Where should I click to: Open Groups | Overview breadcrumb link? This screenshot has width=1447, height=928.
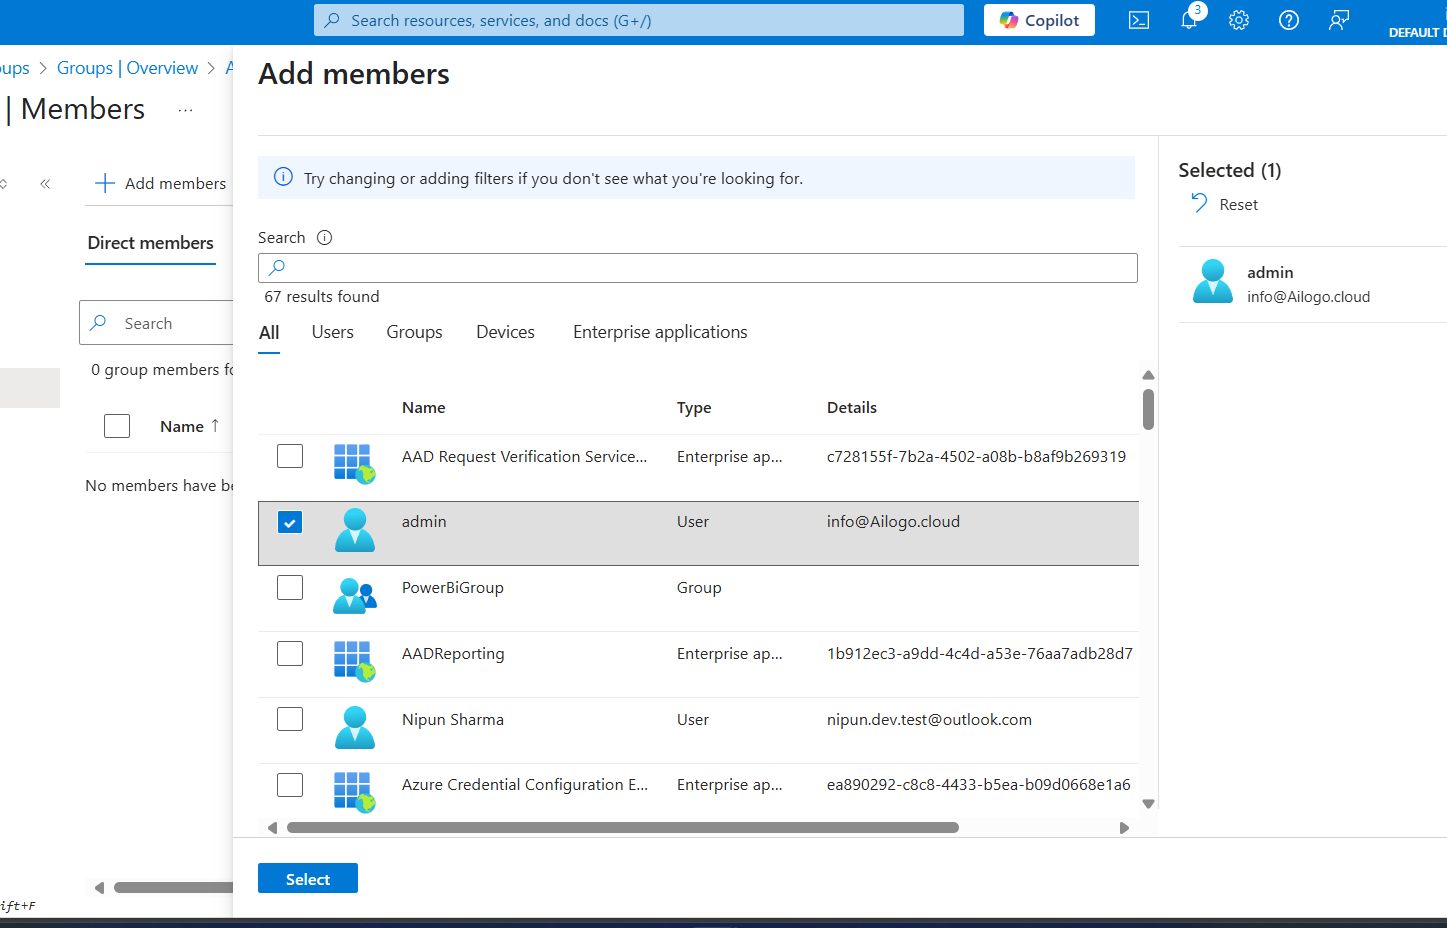[128, 68]
